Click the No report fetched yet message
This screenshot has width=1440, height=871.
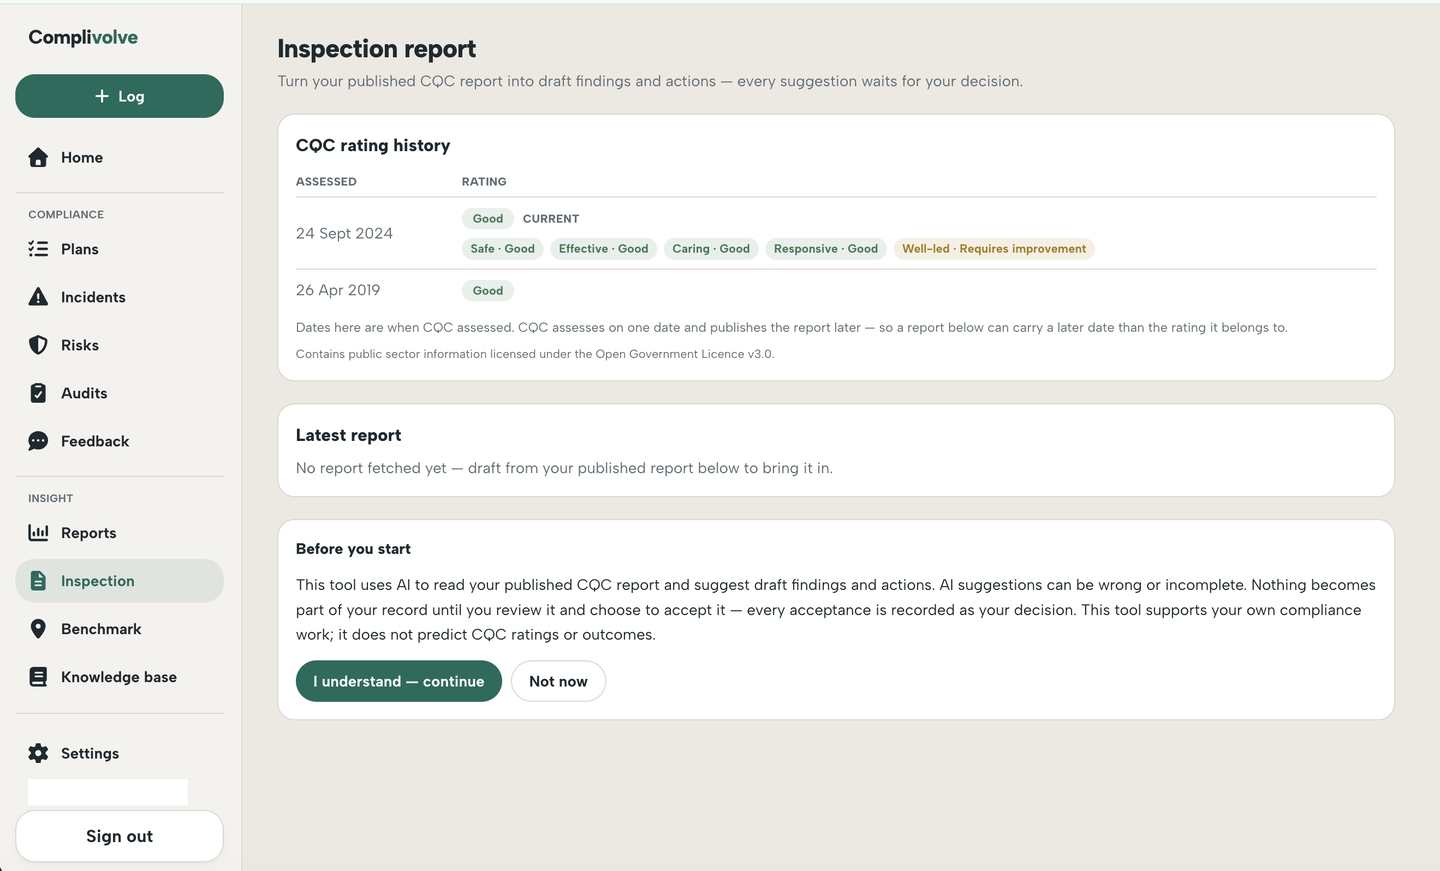(564, 468)
